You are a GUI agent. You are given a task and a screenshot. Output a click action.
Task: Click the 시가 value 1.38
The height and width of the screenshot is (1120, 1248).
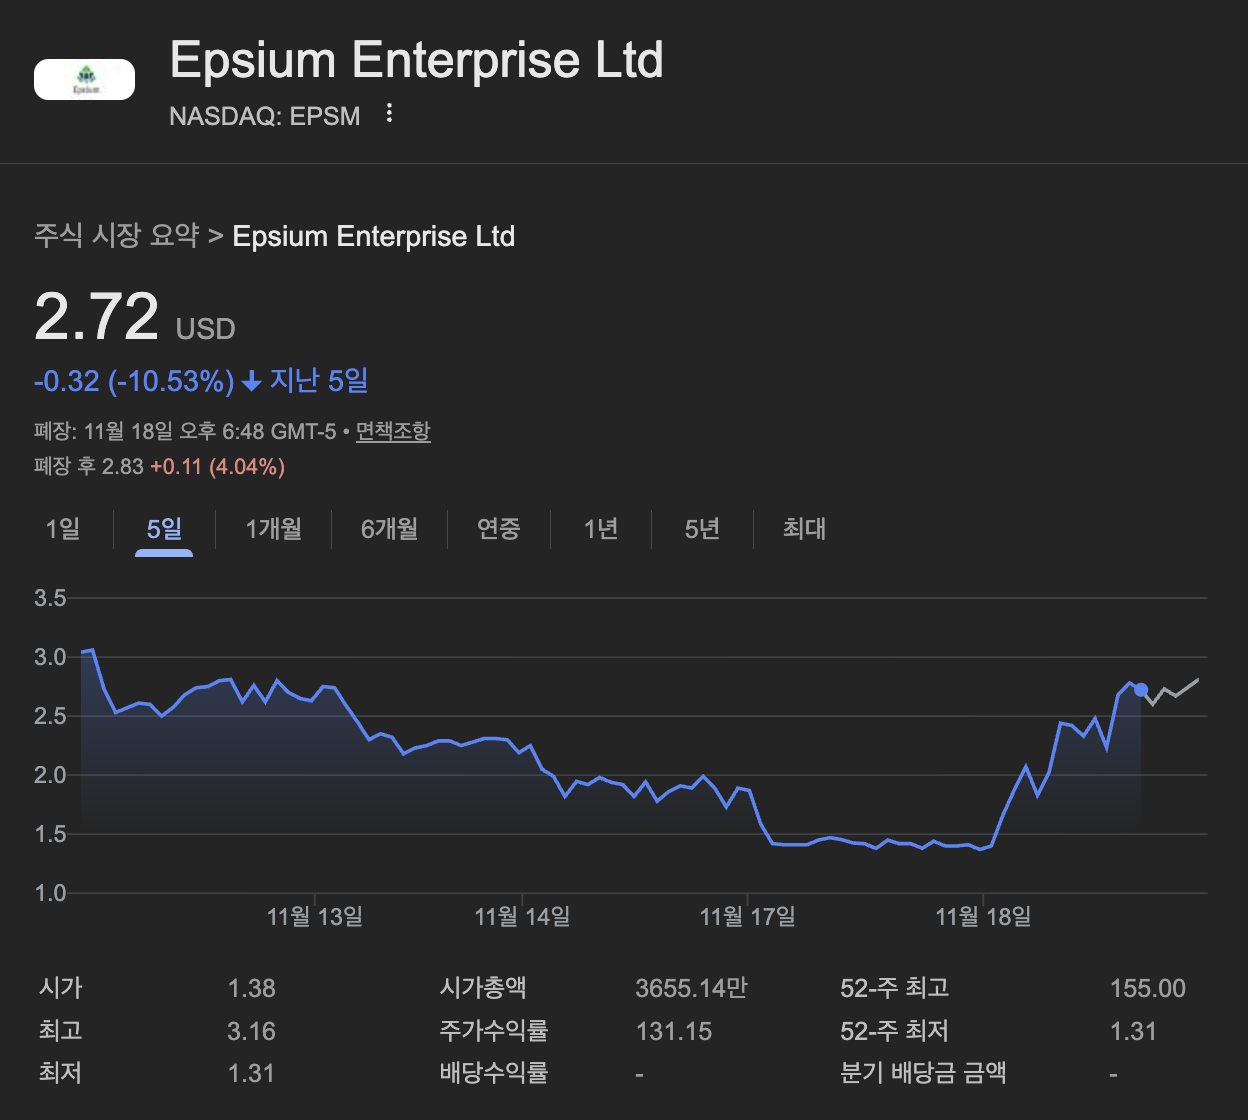(252, 989)
